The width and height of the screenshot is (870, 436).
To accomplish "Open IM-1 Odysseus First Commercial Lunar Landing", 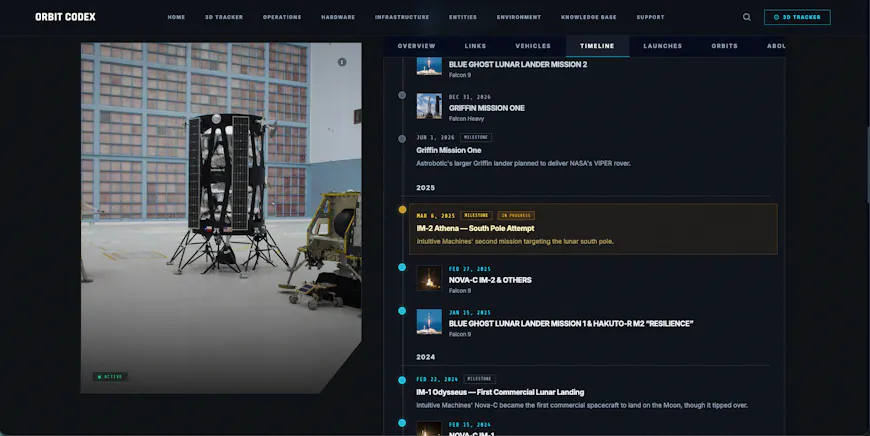I will pos(500,392).
